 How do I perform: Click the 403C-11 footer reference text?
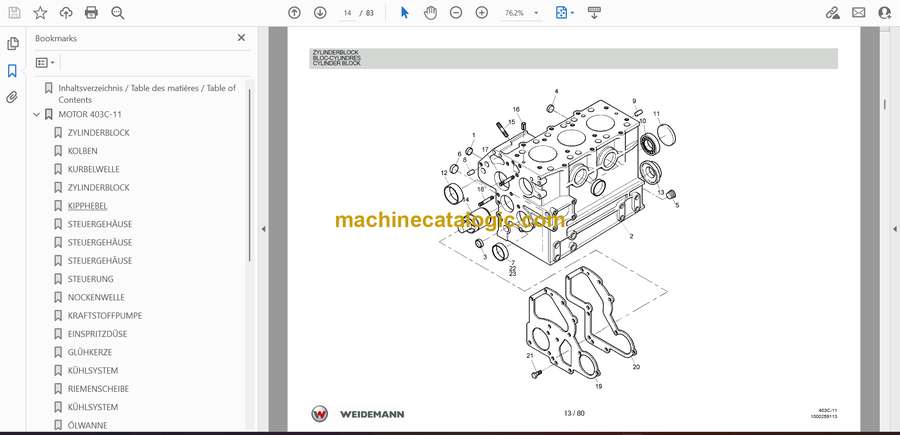tap(828, 411)
